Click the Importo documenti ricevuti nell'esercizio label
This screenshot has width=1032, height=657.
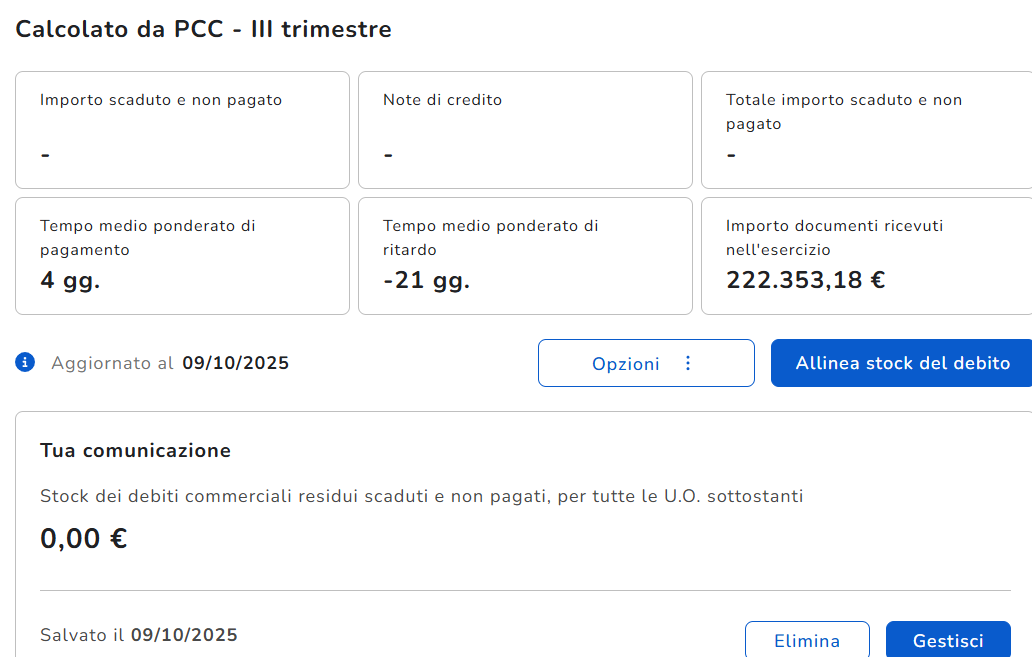[834, 237]
